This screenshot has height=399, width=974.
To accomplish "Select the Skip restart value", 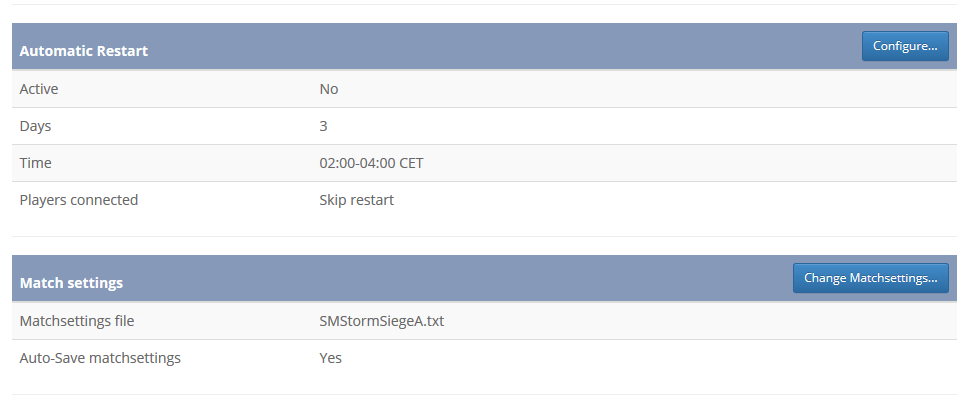I will pyautogui.click(x=357, y=200).
